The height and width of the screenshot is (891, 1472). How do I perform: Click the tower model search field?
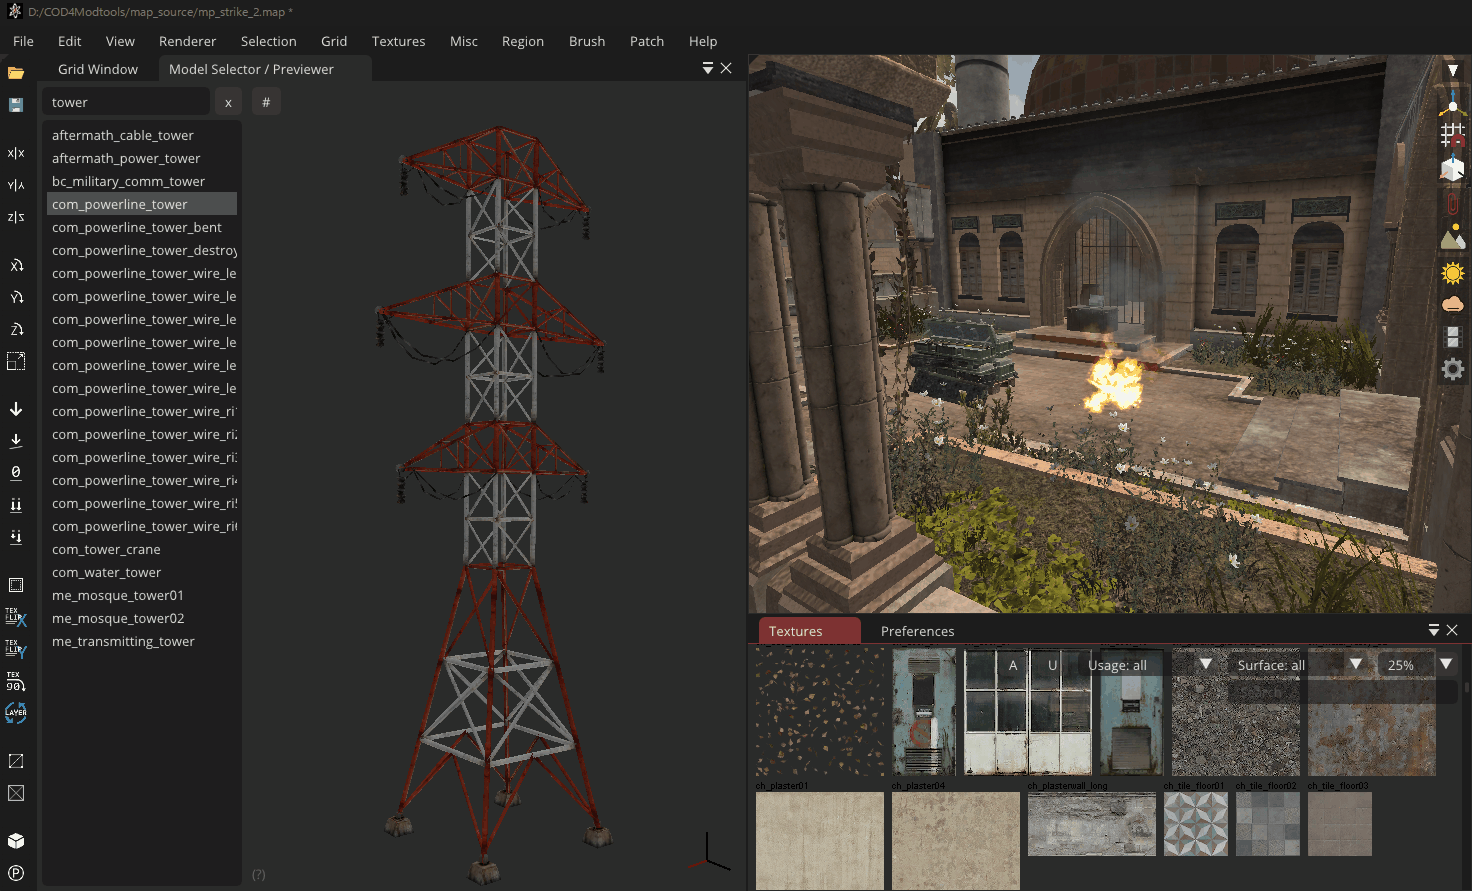click(x=125, y=102)
